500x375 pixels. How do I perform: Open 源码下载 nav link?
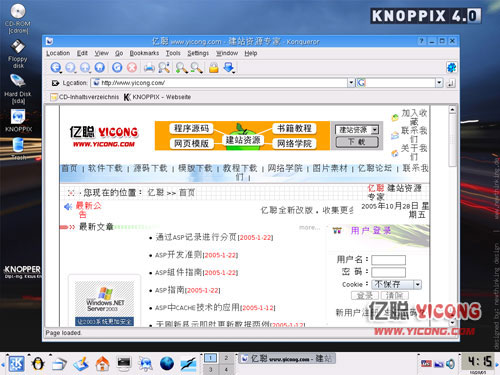click(150, 168)
